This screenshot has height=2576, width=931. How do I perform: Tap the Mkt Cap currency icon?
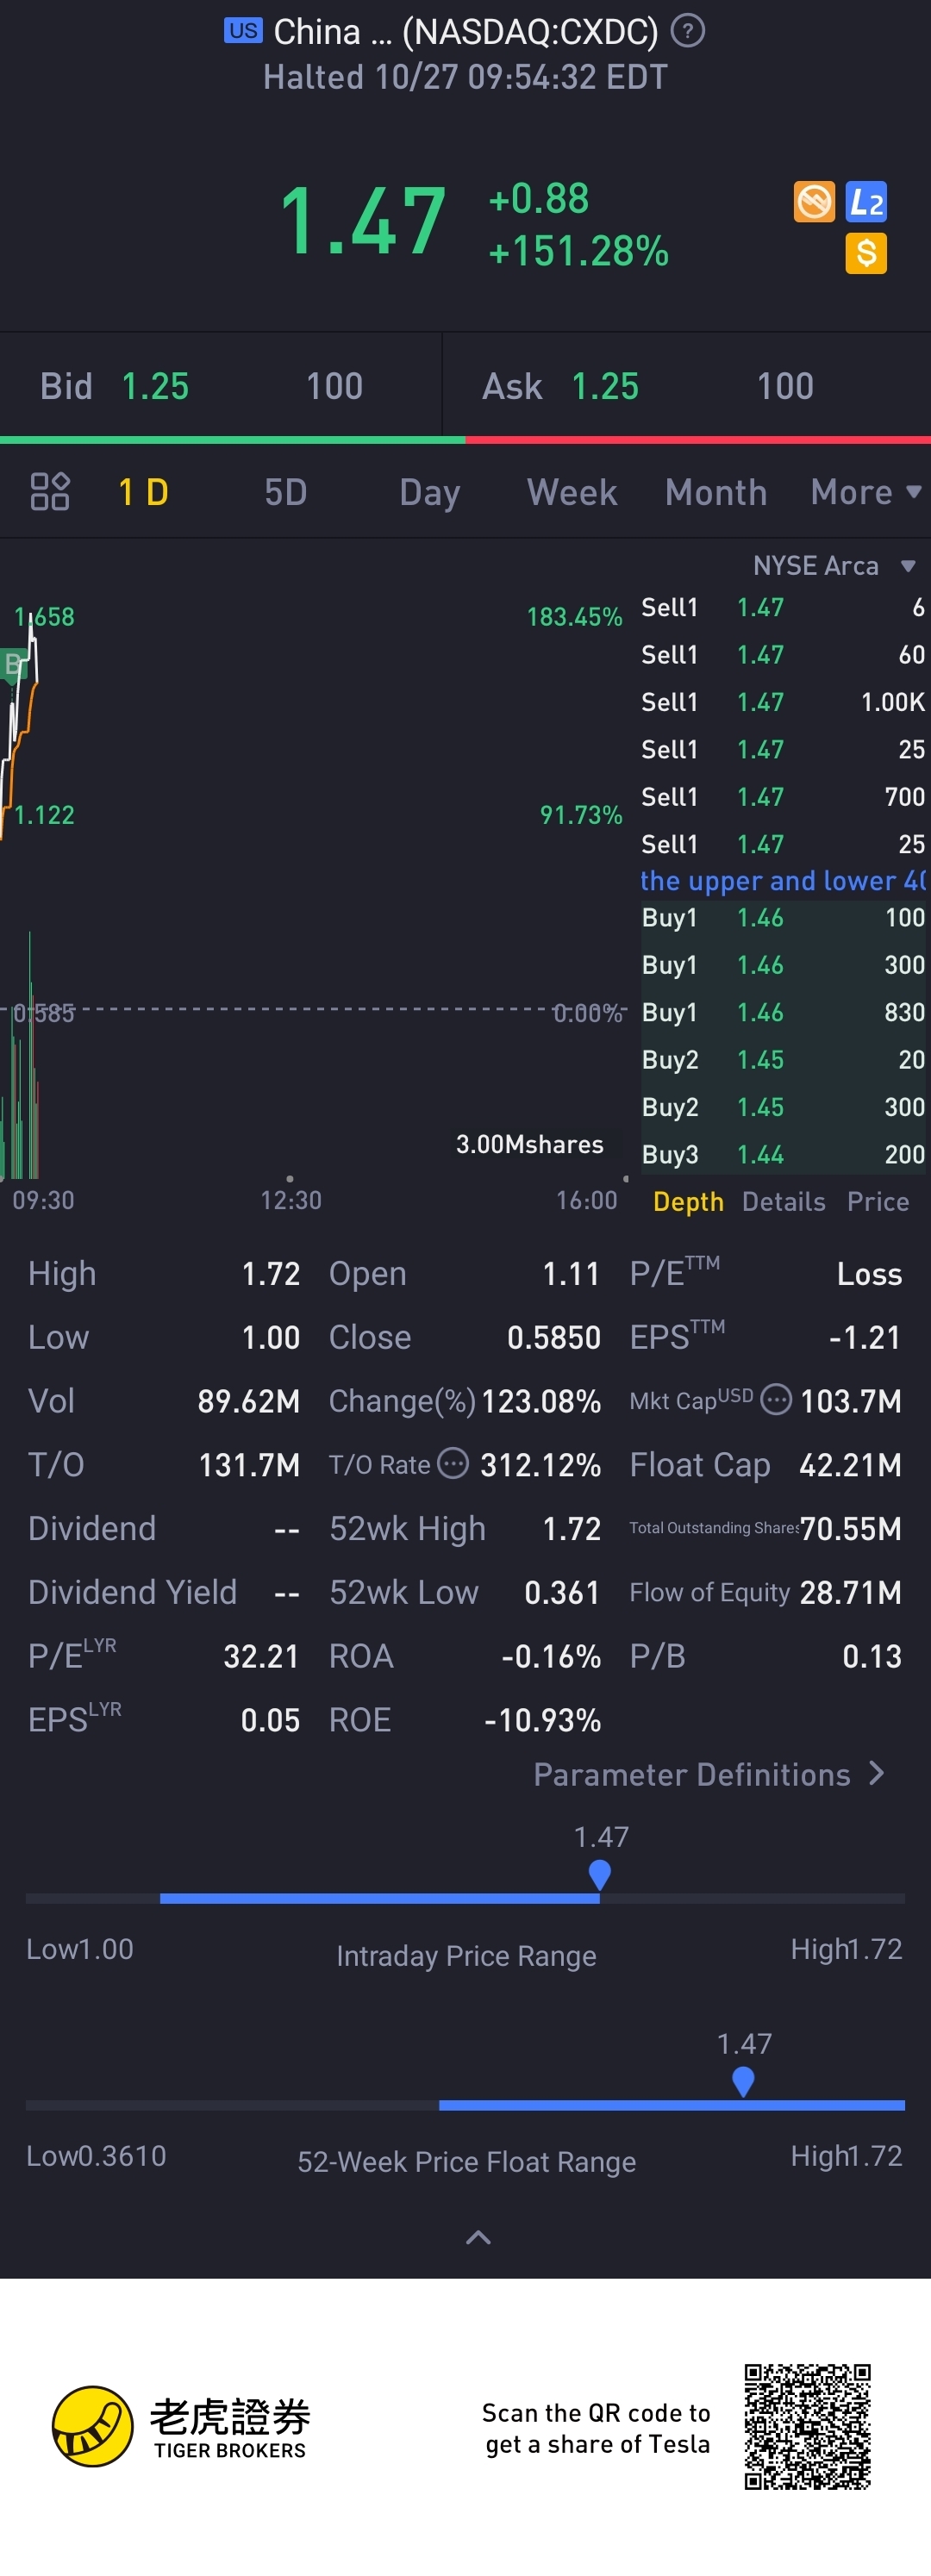pos(776,1400)
